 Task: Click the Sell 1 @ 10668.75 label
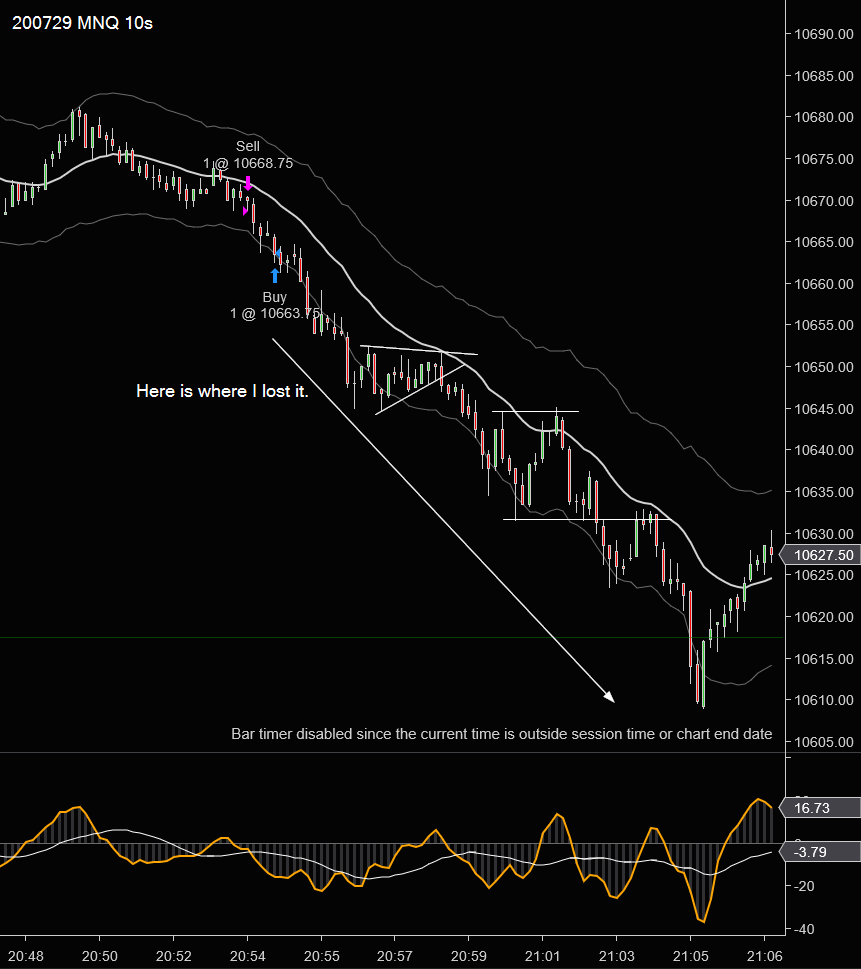[x=248, y=154]
